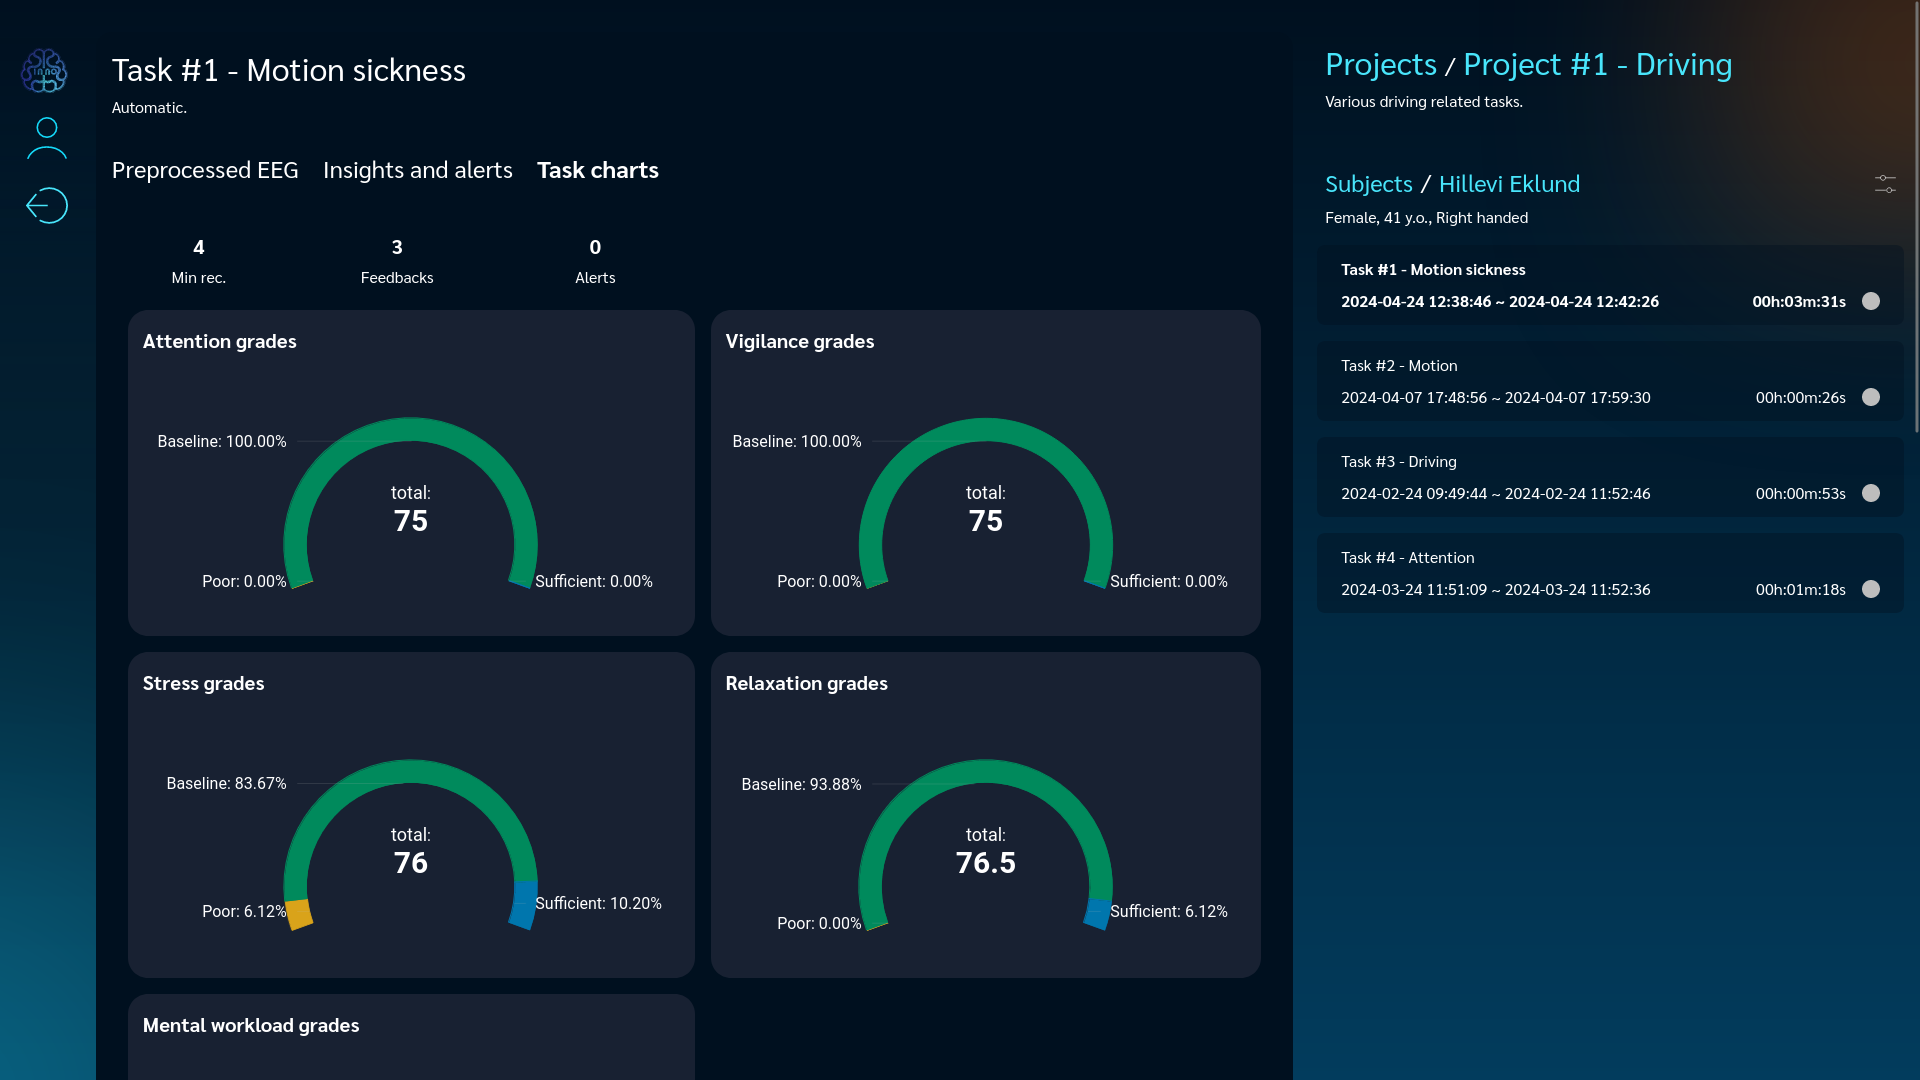Viewport: 1920px width, 1080px height.
Task: Switch to the Preprocessed EEG tab
Action: coord(205,170)
